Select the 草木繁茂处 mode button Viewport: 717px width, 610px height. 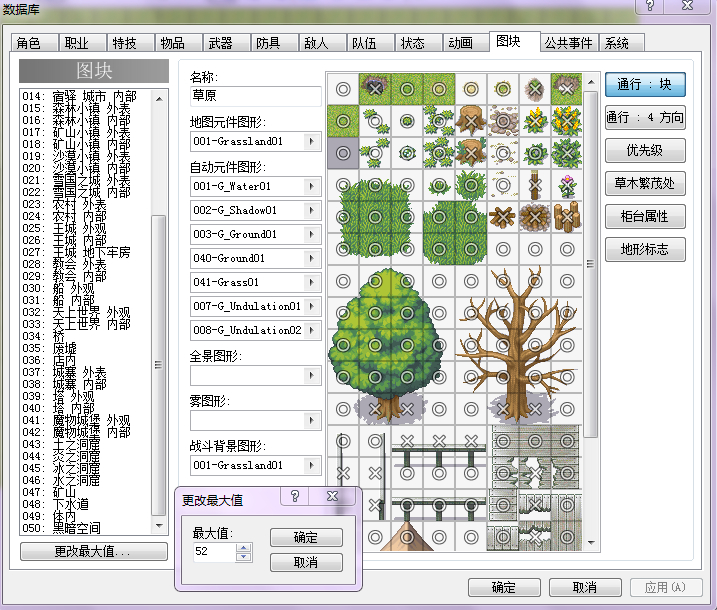pyautogui.click(x=645, y=183)
